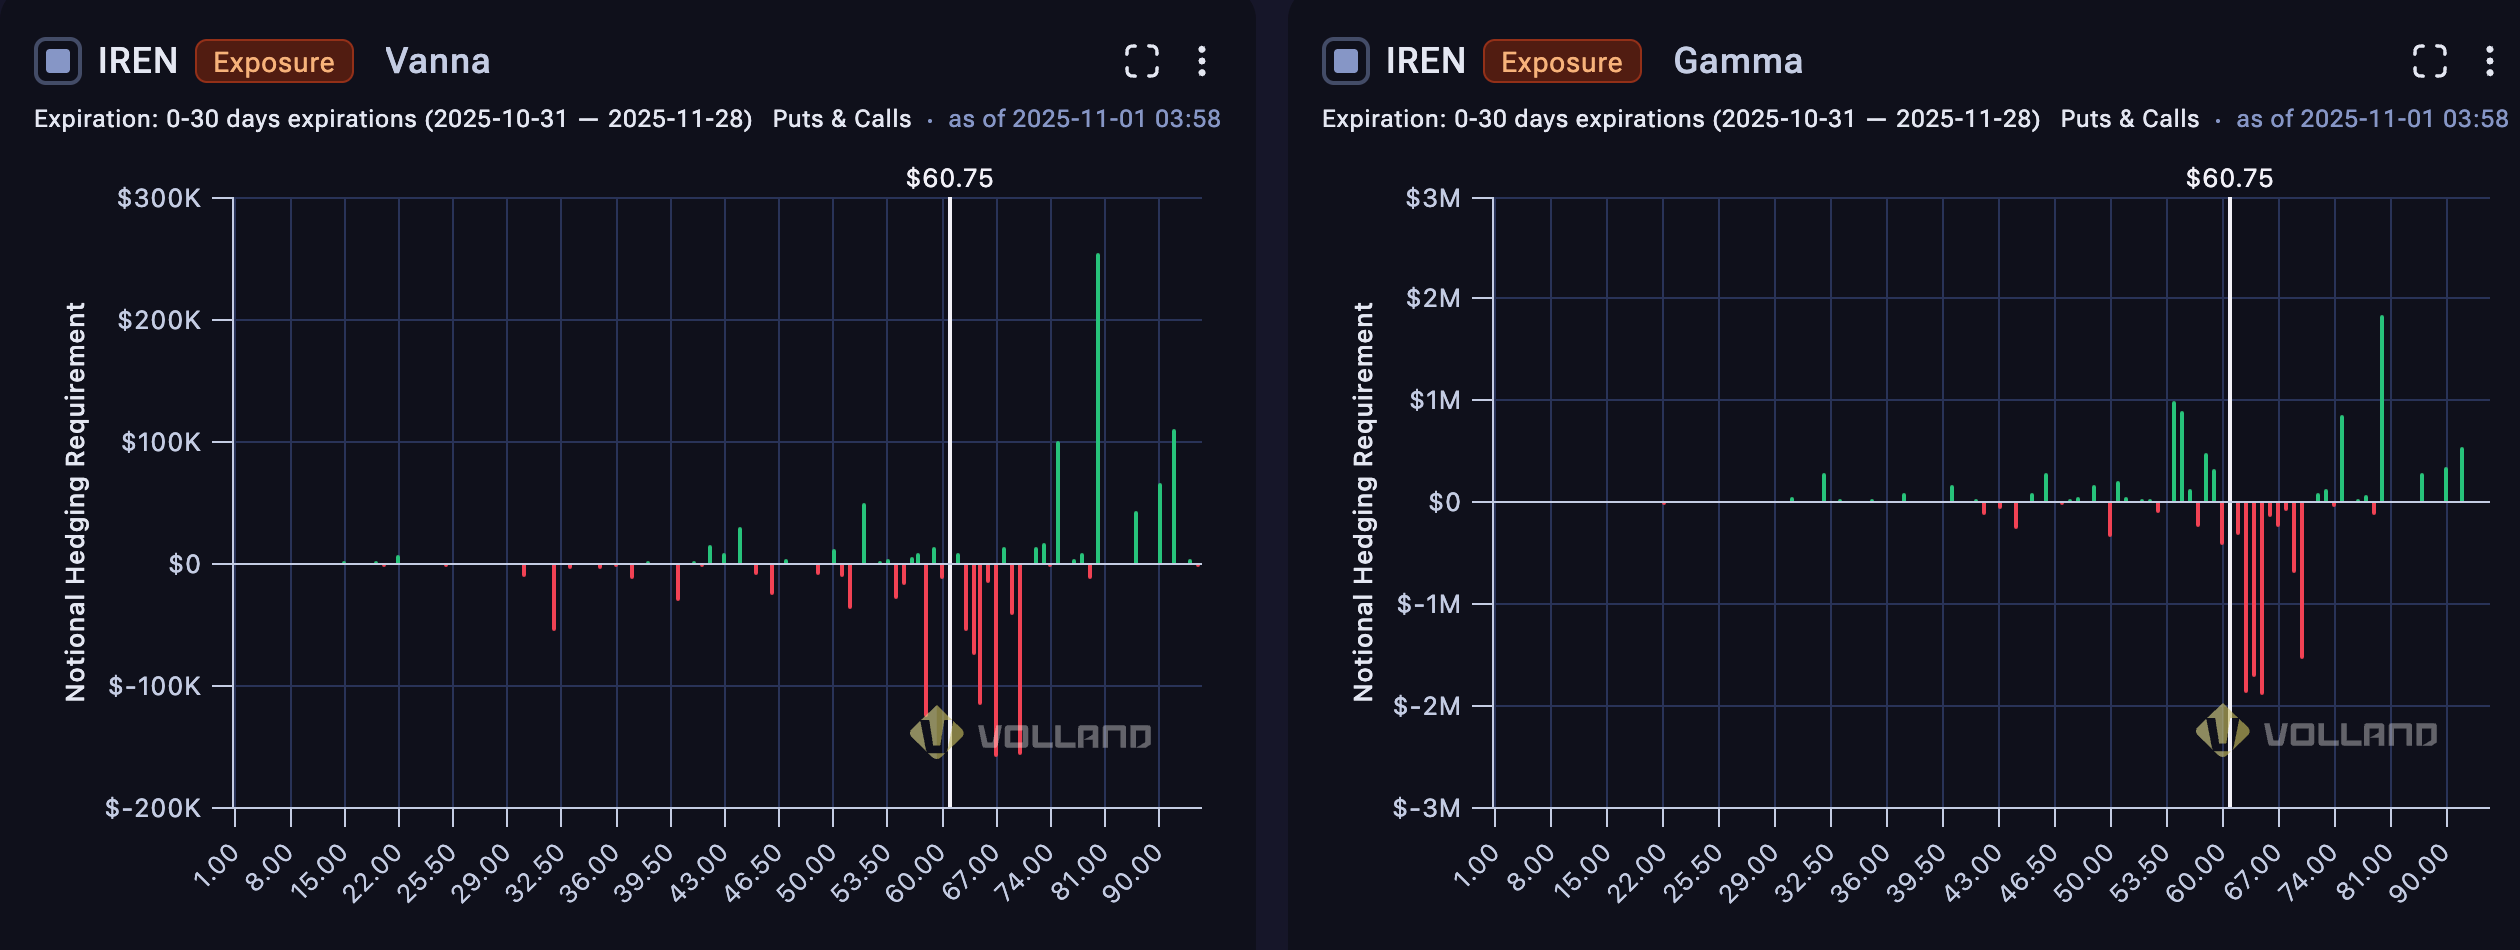
Task: Click Notional Hedging Requirement axis title on Vanna chart
Action: click(x=75, y=502)
